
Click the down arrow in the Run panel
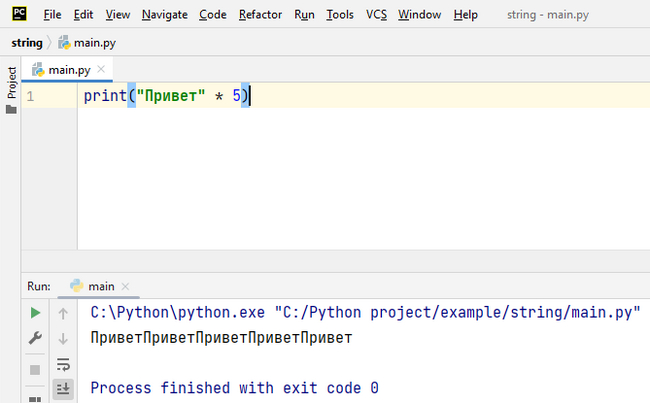click(x=63, y=339)
